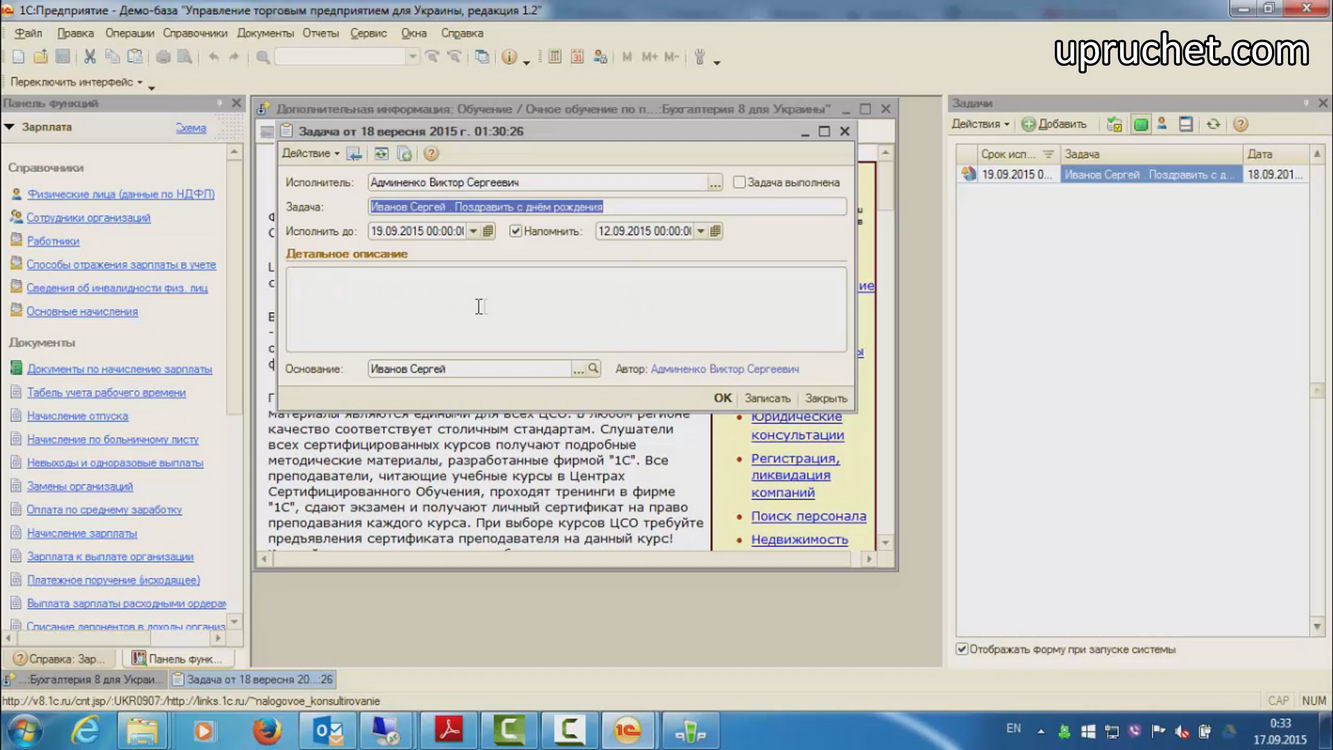Image resolution: width=1333 pixels, height=750 pixels.
Task: Click ellipsis button of Исполнитель field
Action: point(715,183)
